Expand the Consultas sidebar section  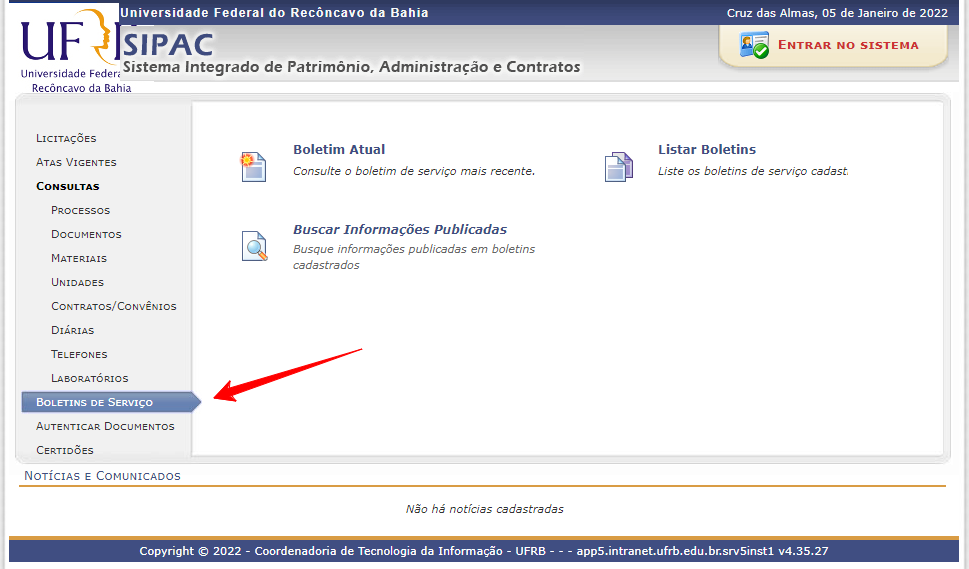[67, 186]
